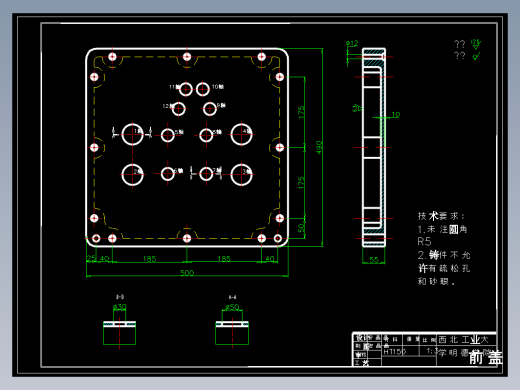Select the 185 dimension right of center hole

(x=224, y=259)
